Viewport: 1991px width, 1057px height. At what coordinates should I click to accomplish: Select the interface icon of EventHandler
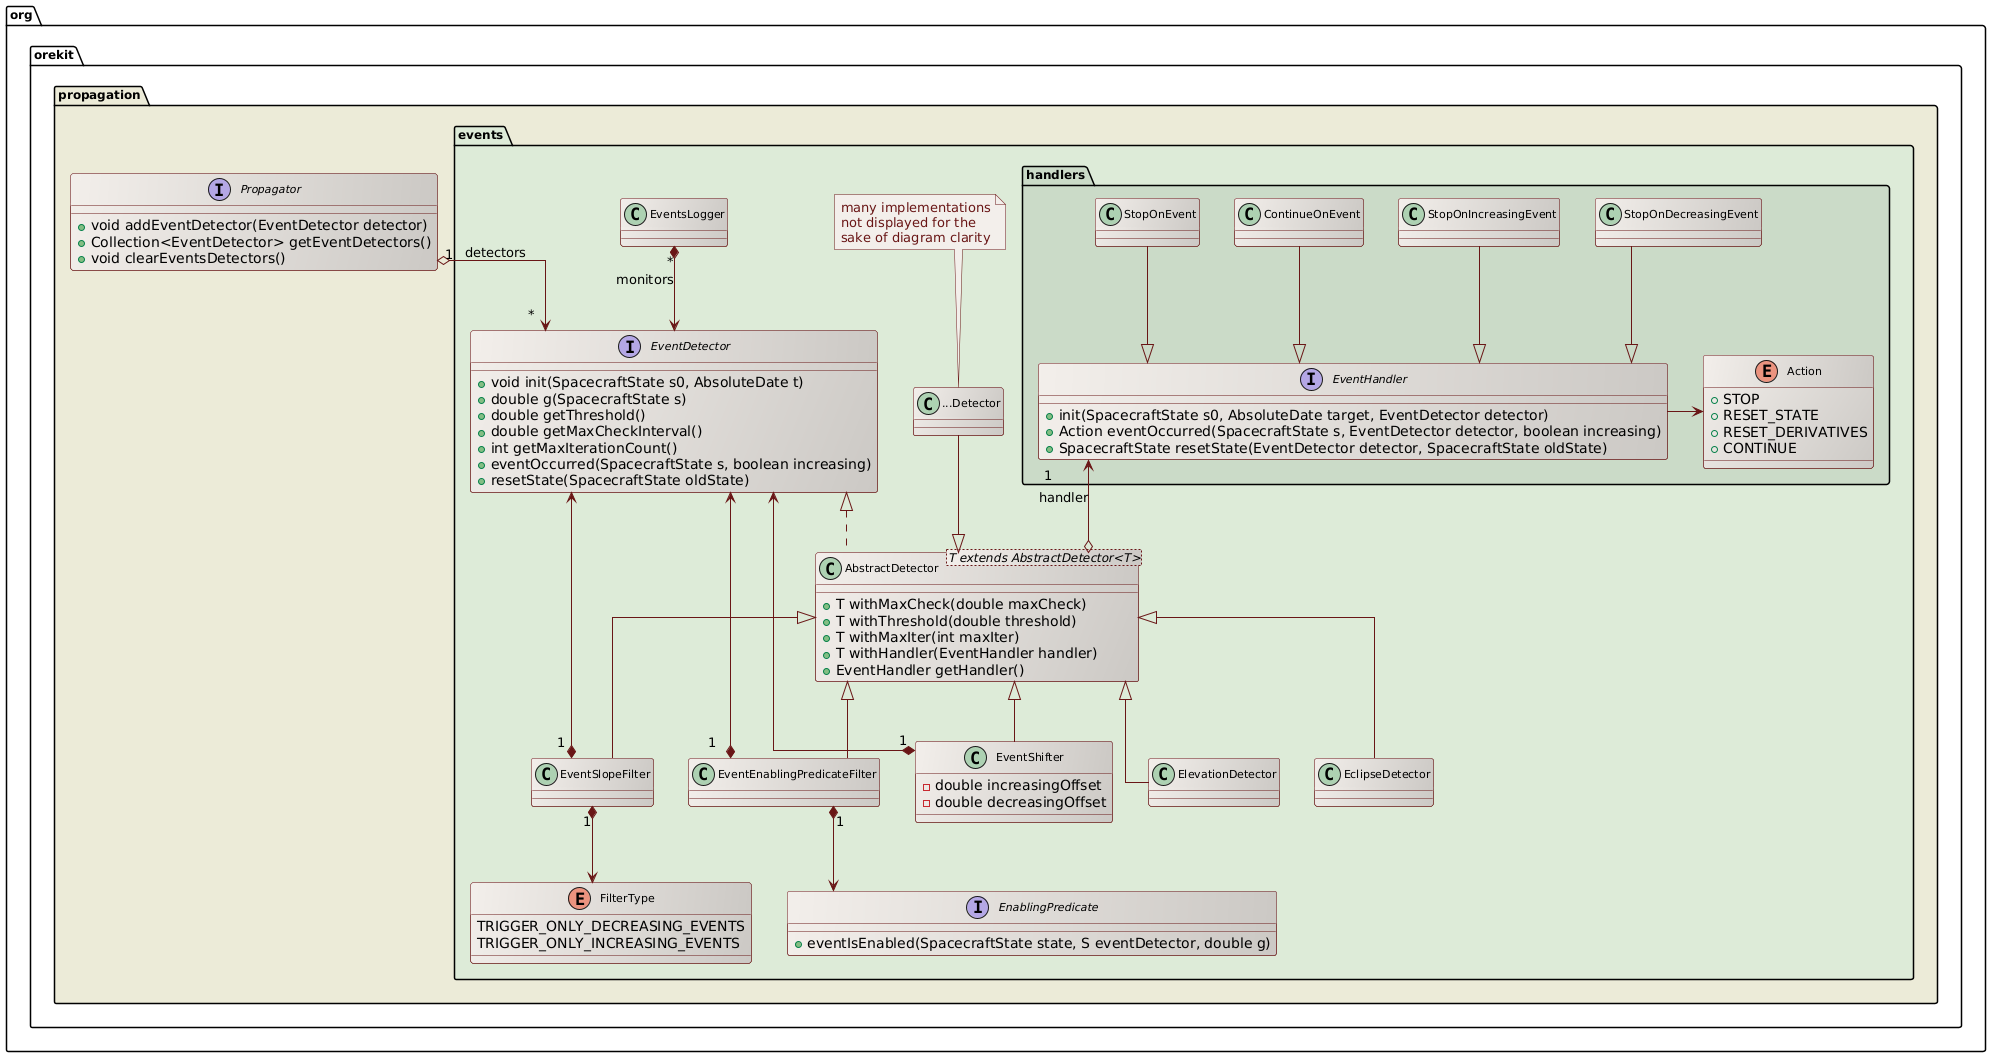(1313, 379)
